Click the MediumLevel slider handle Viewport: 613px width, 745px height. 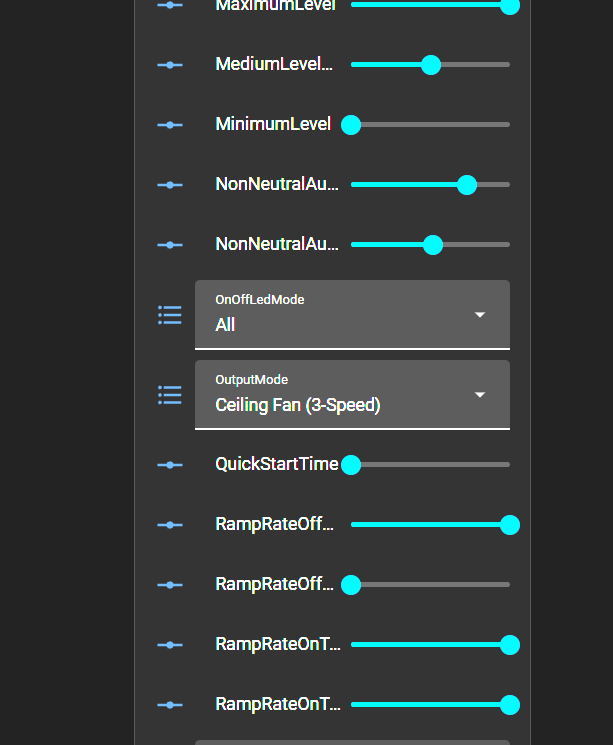(431, 65)
